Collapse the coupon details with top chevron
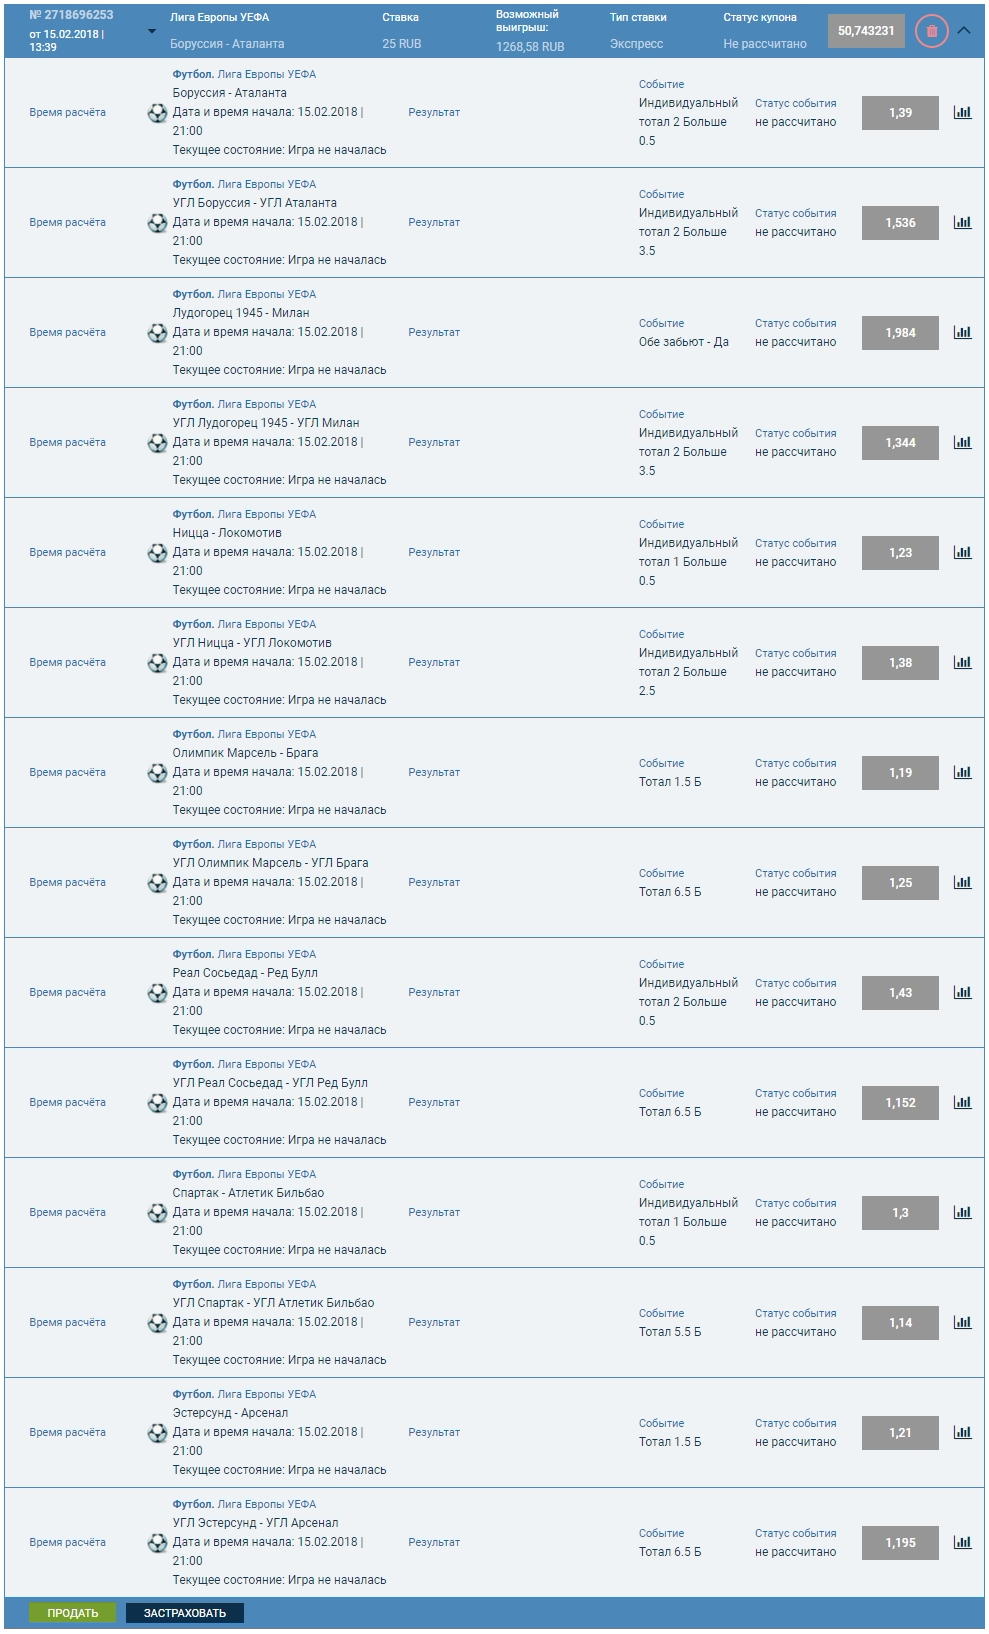This screenshot has width=989, height=1634. click(x=964, y=31)
